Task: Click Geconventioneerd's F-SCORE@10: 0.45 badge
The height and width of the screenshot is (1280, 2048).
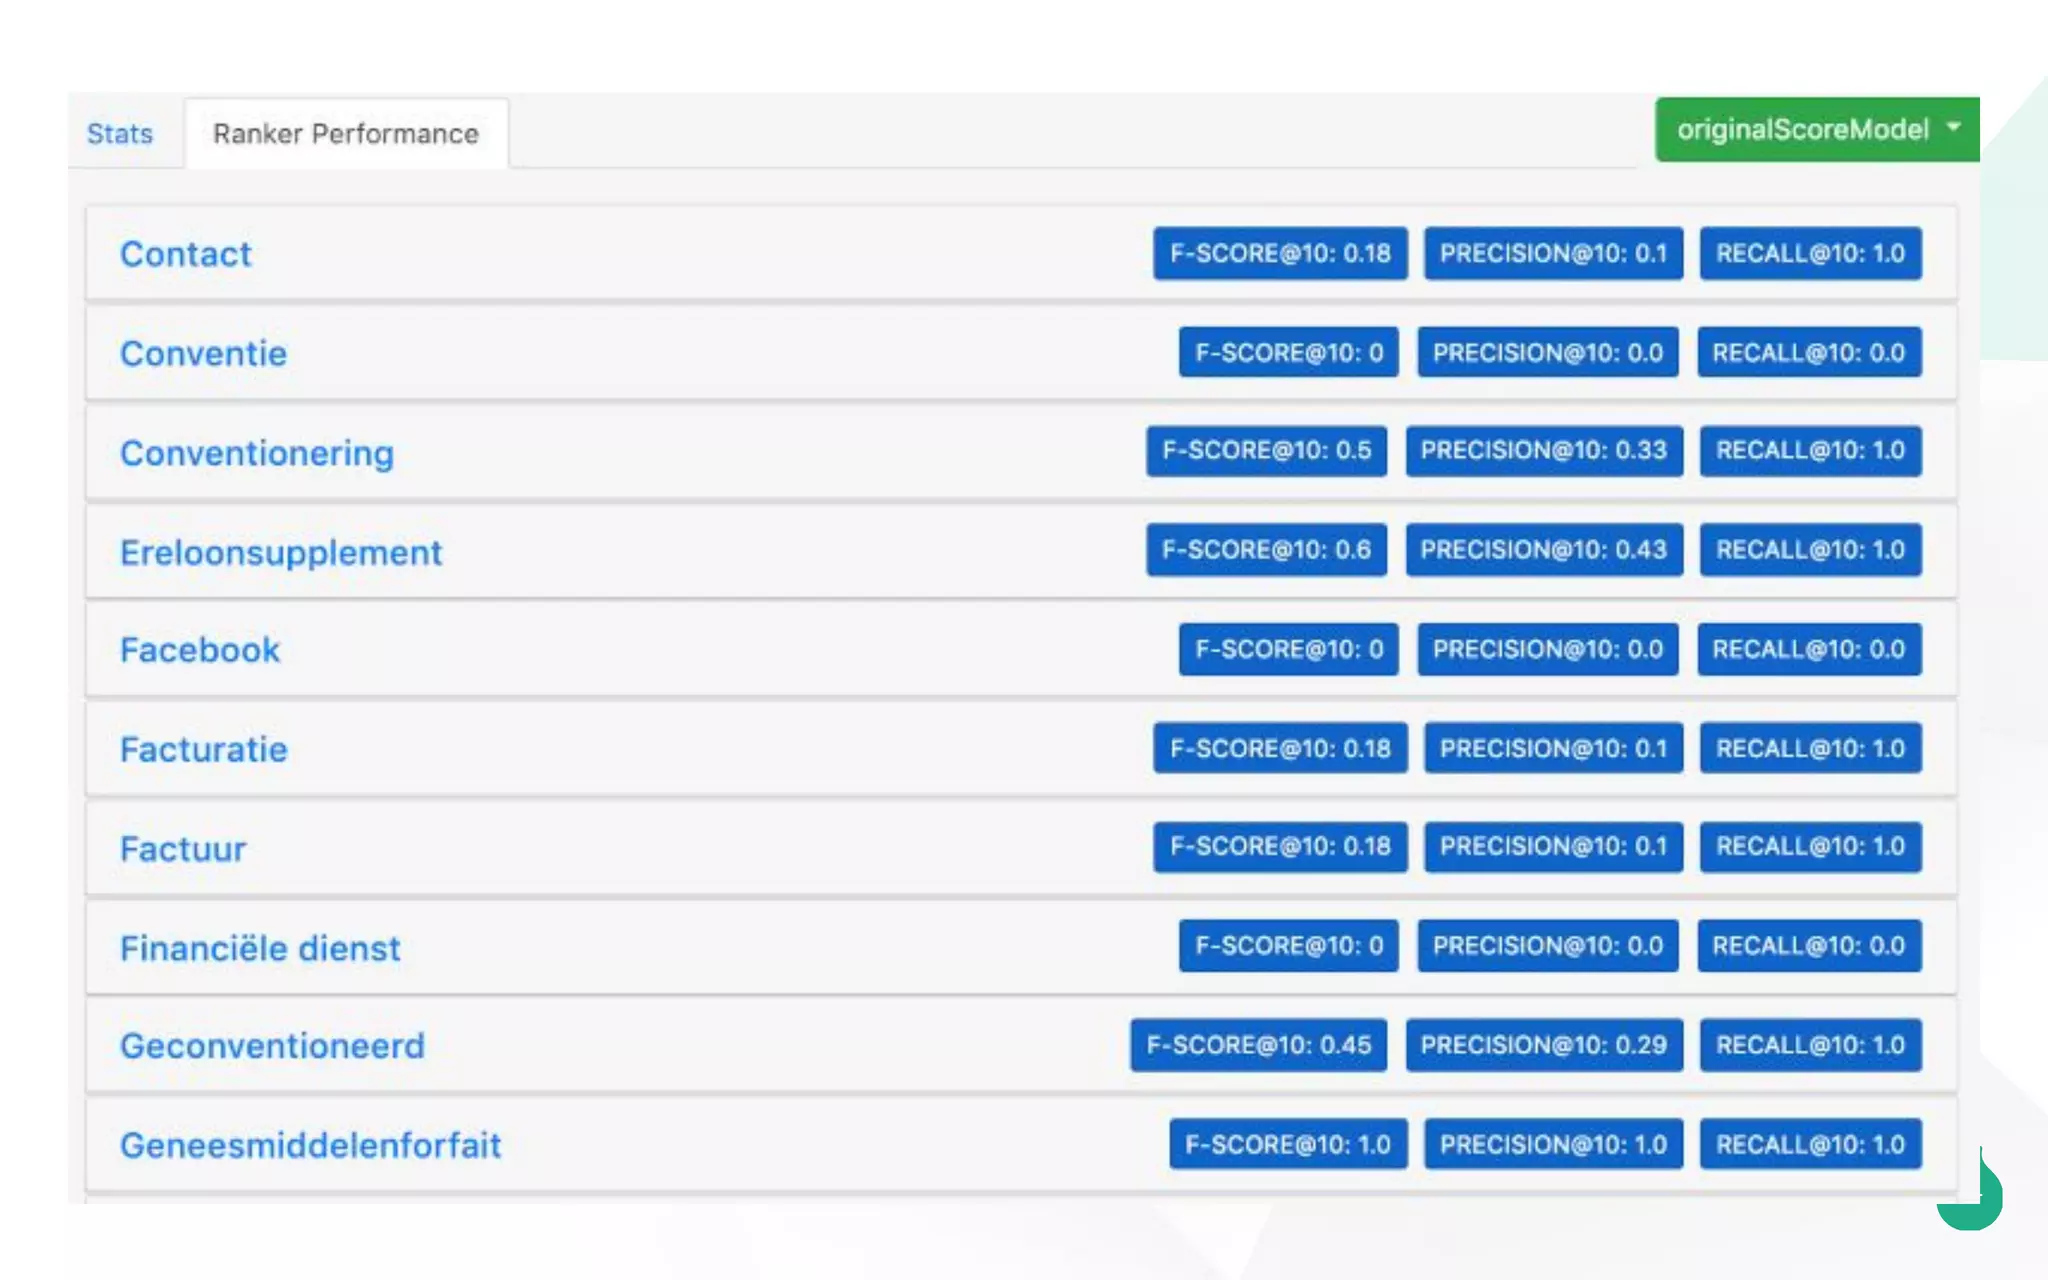Action: point(1258,1045)
